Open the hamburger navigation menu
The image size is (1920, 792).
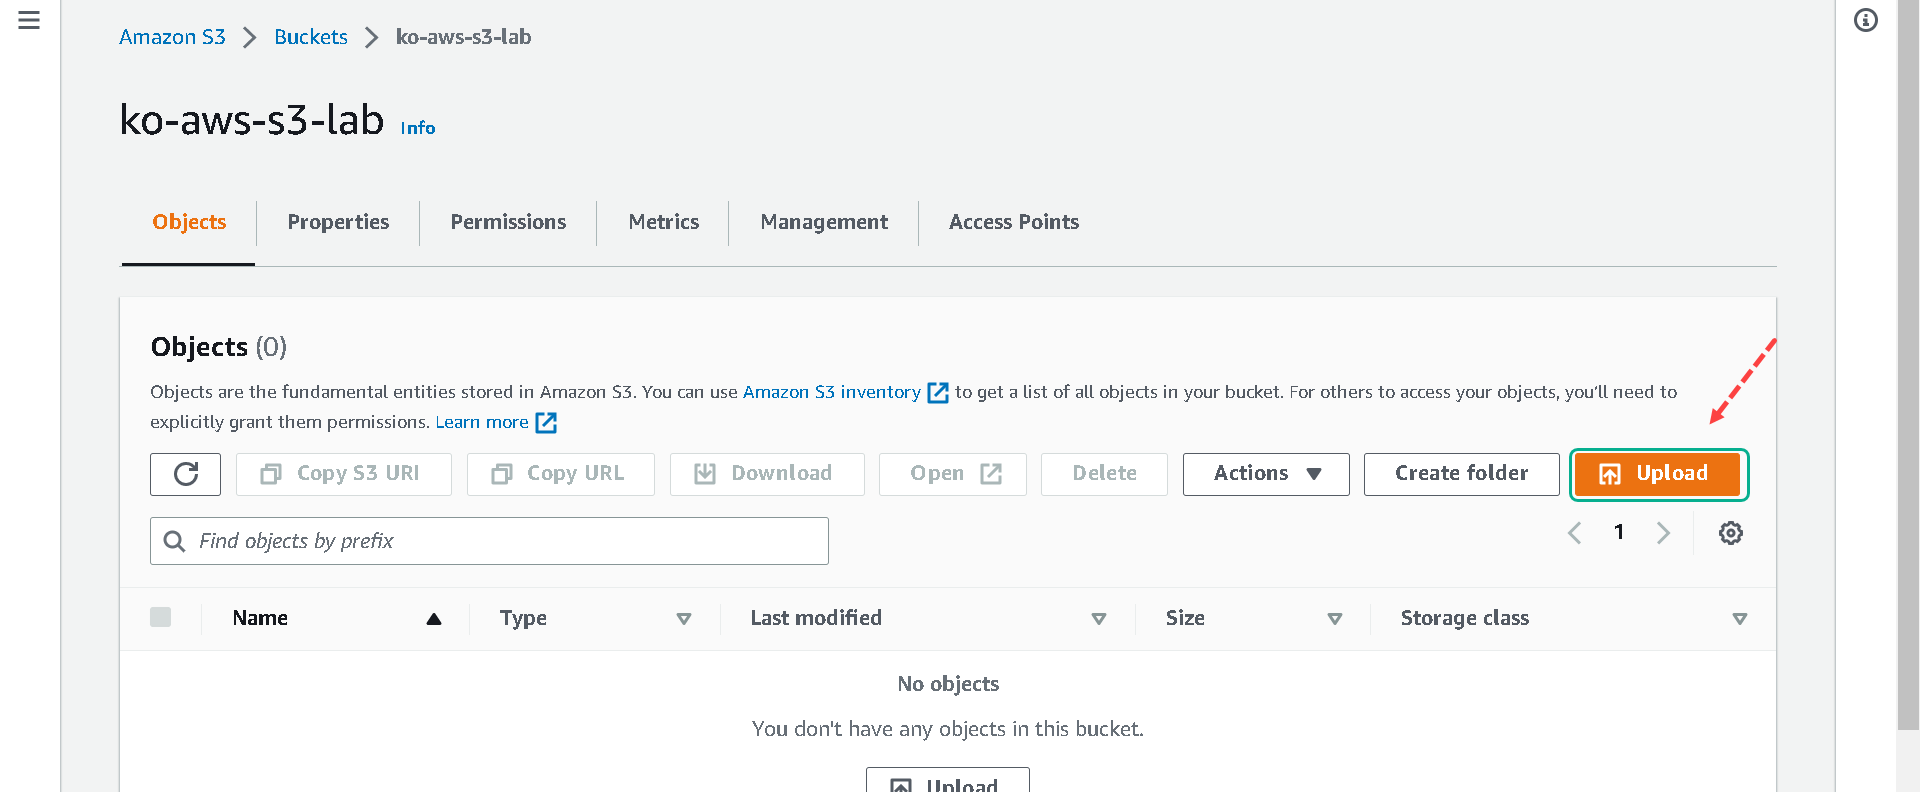coord(29,20)
